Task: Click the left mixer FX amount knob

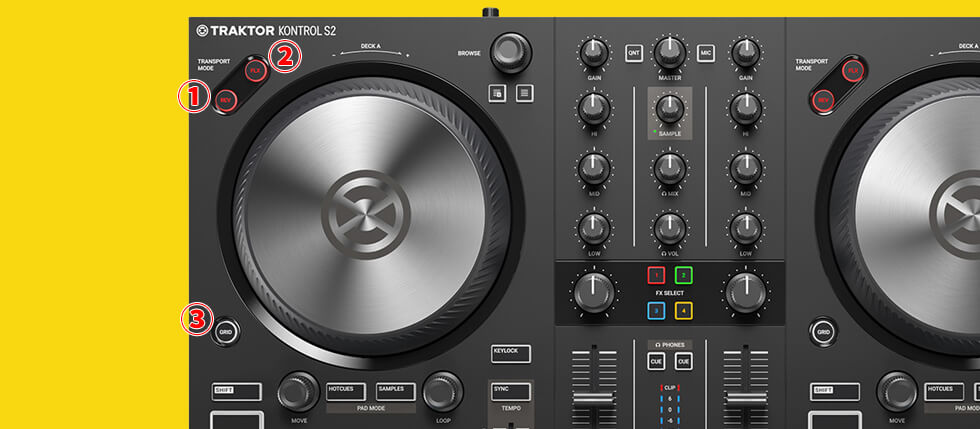Action: (x=594, y=293)
